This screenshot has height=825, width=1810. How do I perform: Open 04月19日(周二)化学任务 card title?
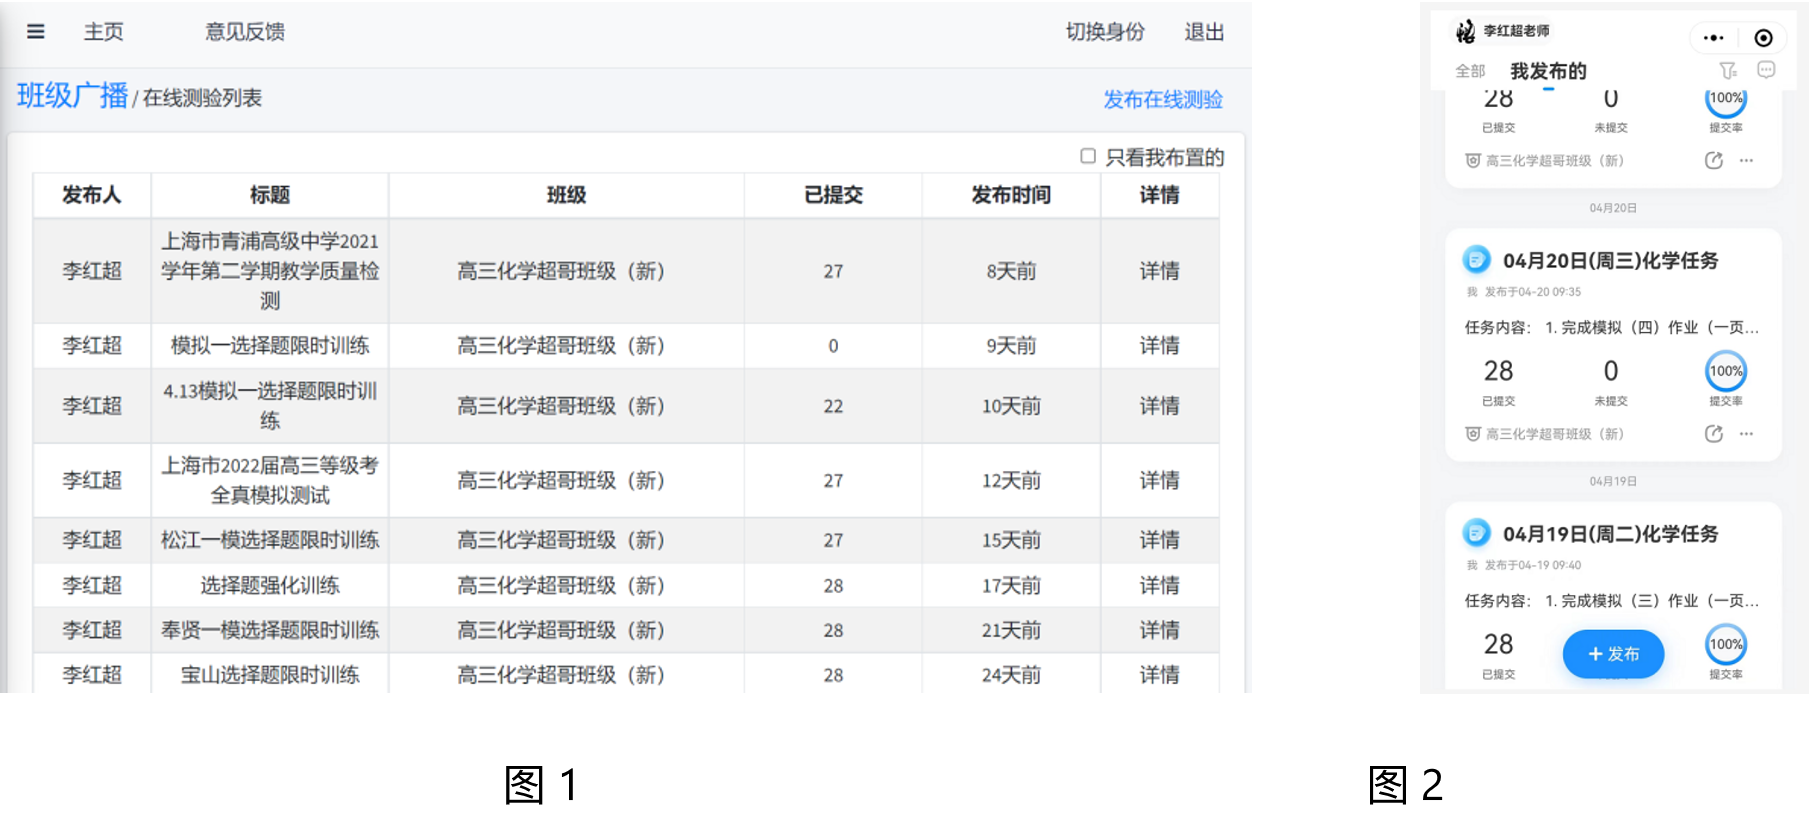1610,534
